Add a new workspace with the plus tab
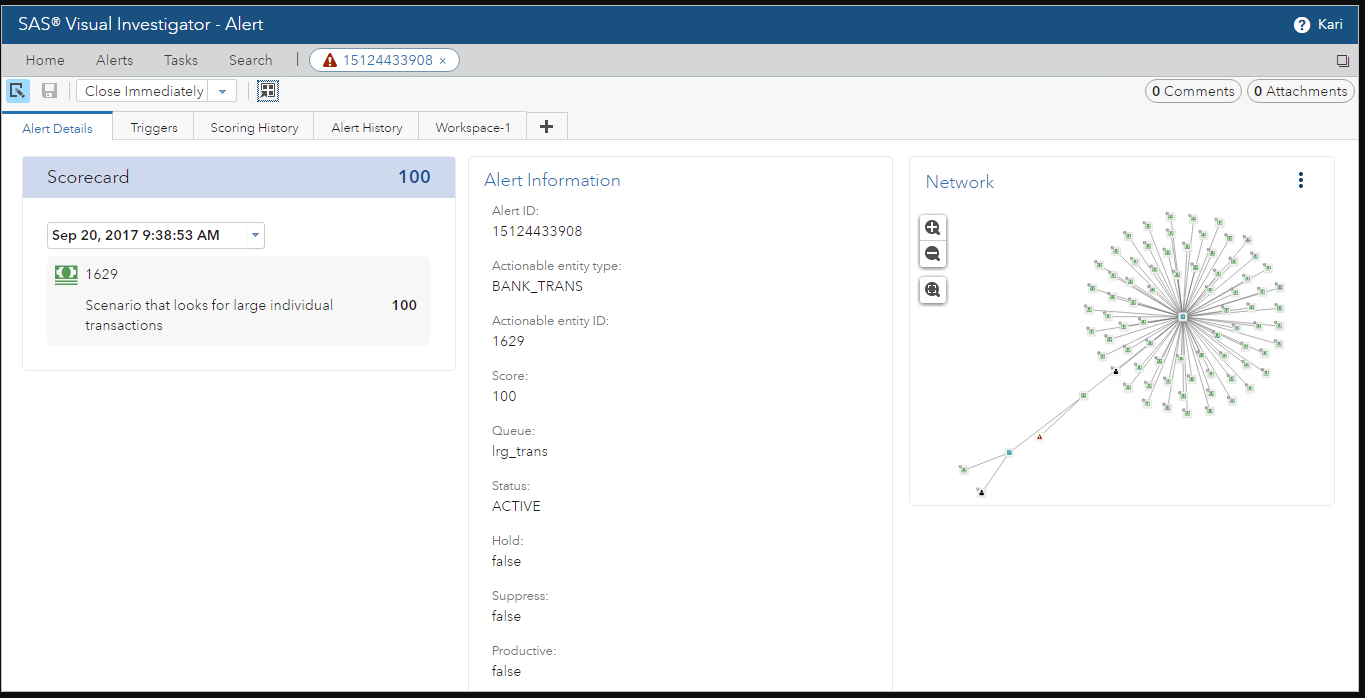Screen dimensions: 1365x698 click(546, 125)
